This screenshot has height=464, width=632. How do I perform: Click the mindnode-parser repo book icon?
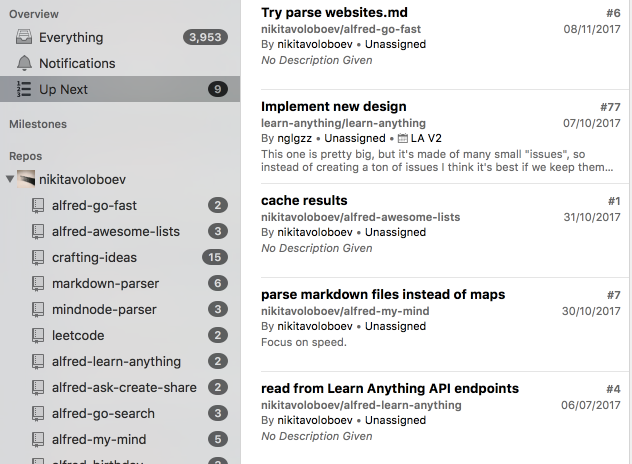(38, 310)
